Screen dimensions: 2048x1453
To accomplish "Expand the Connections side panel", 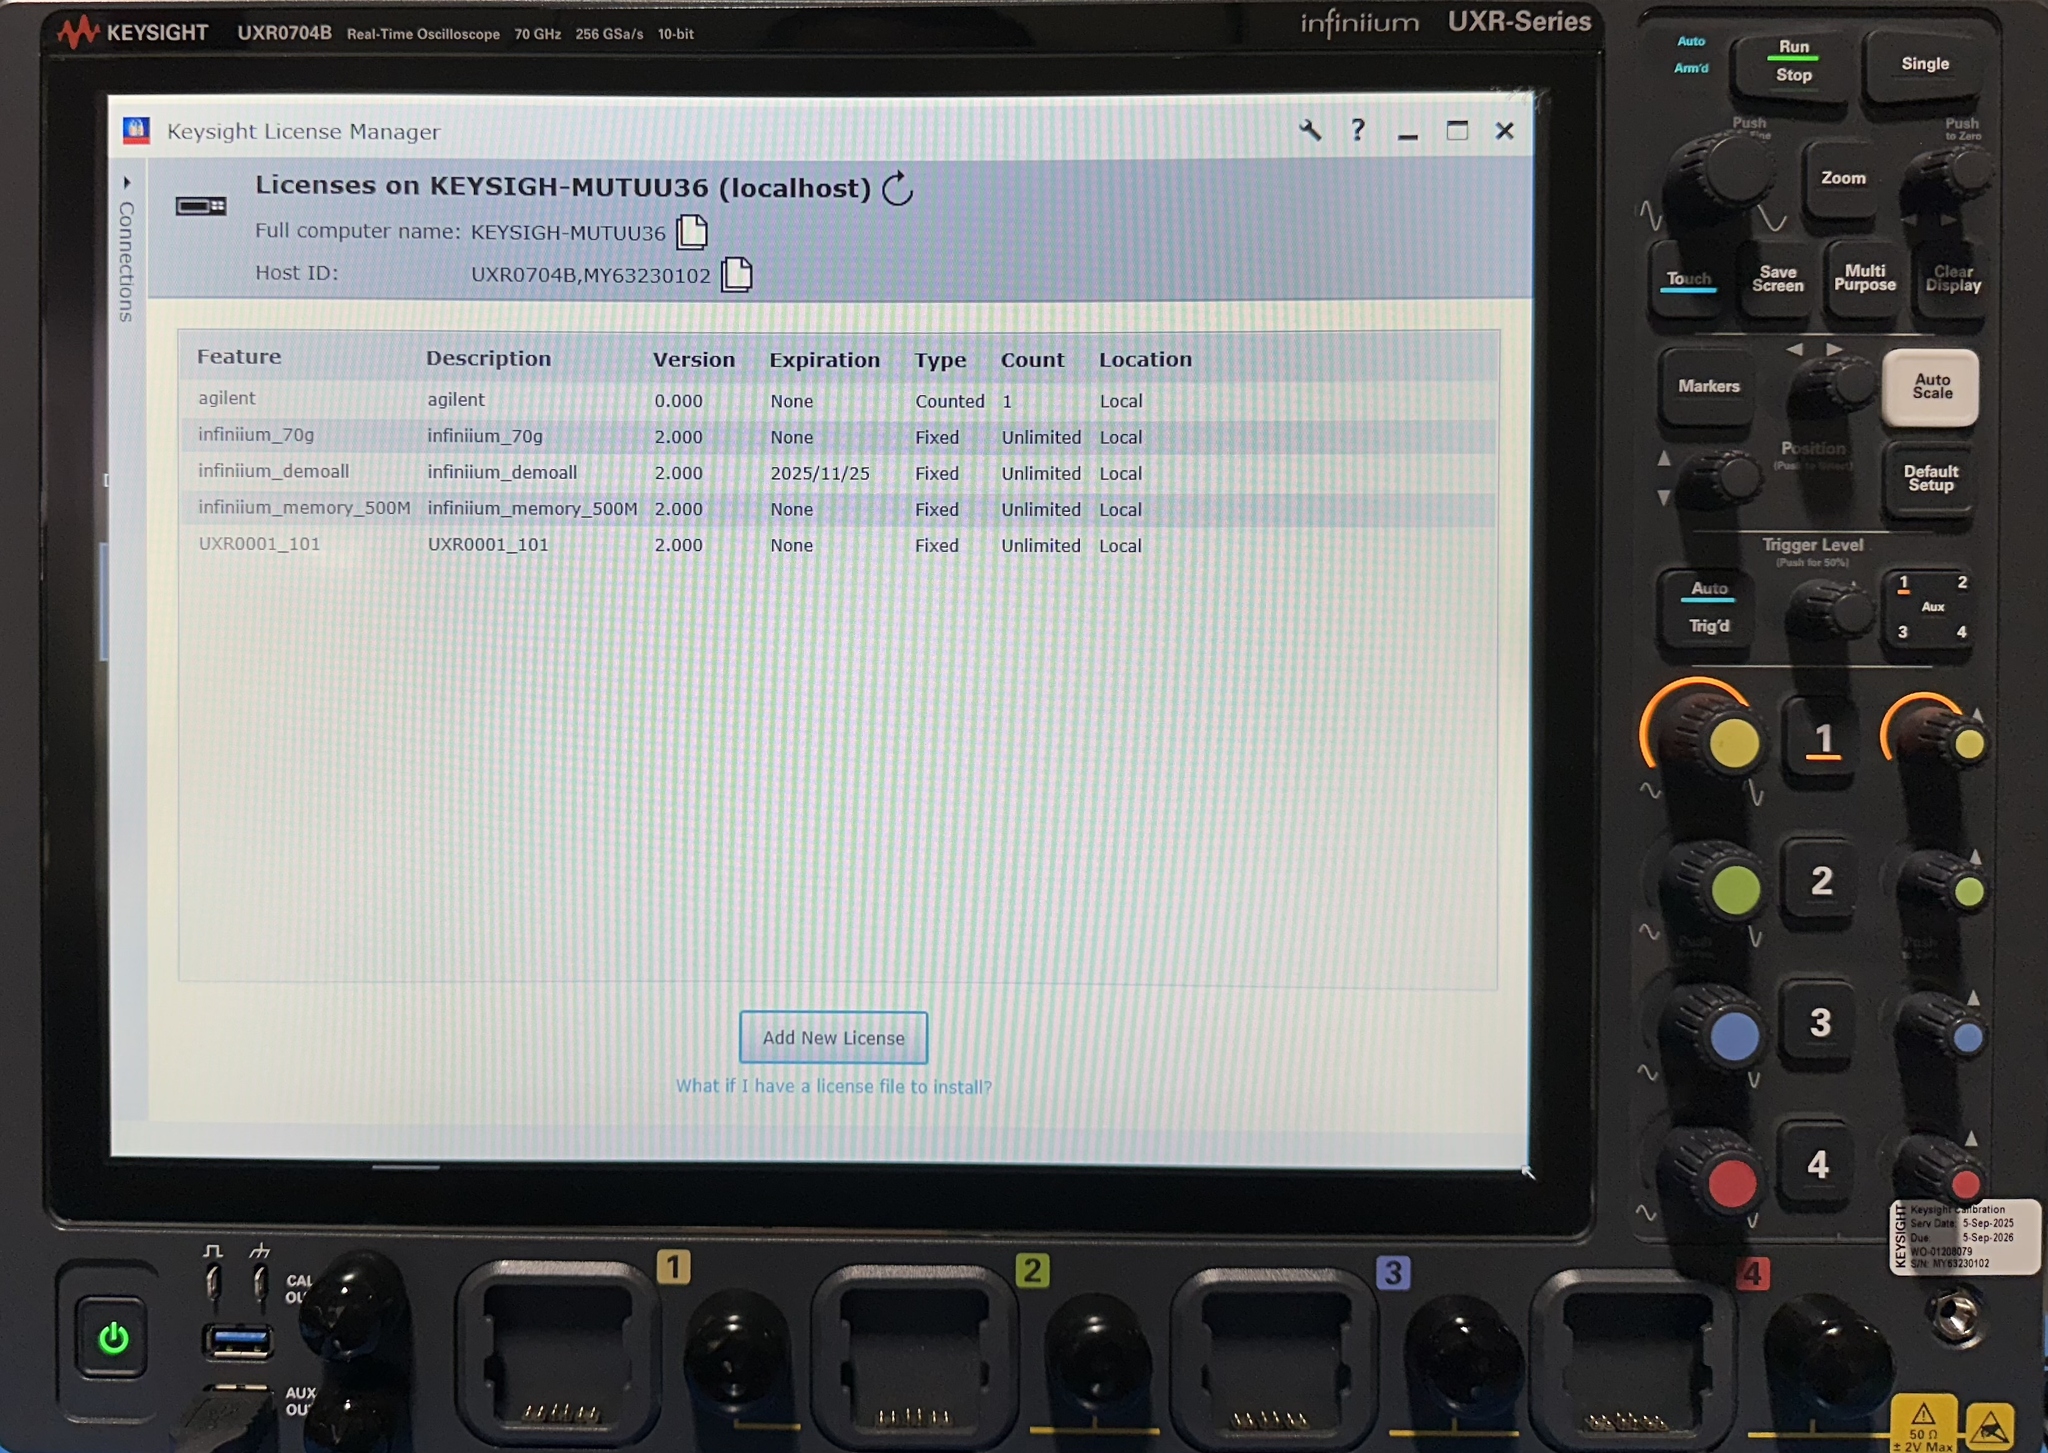I will point(127,183).
